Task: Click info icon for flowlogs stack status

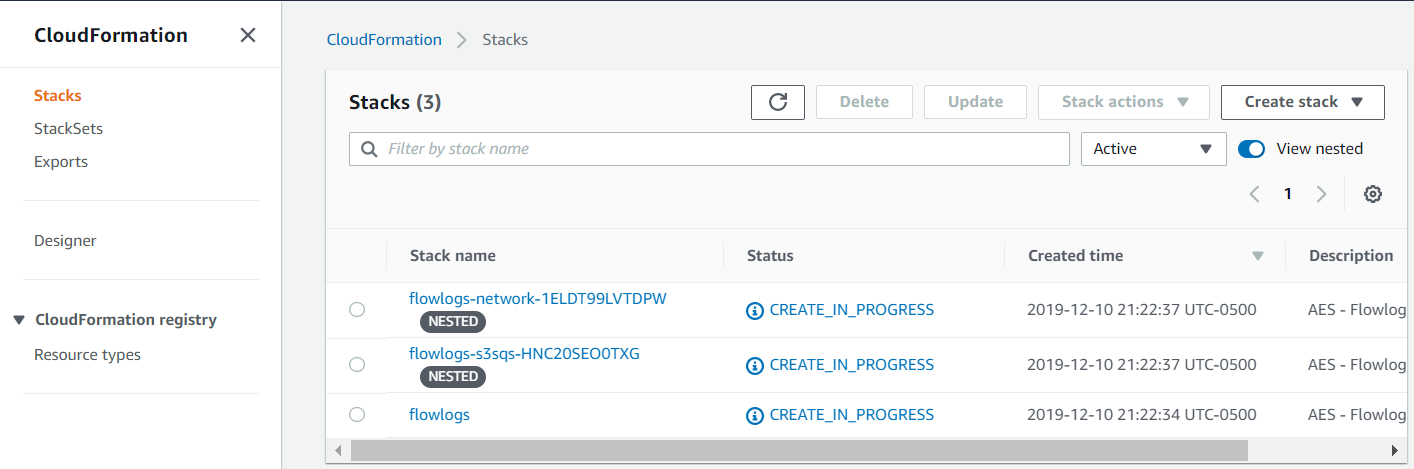Action: (x=755, y=415)
